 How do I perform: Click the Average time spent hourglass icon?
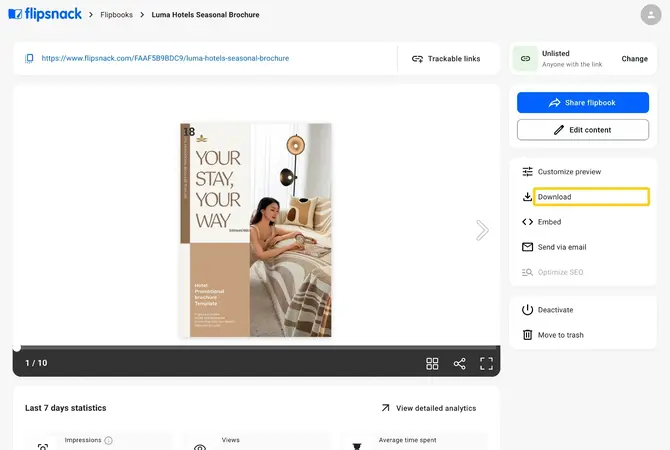pyautogui.click(x=357, y=447)
